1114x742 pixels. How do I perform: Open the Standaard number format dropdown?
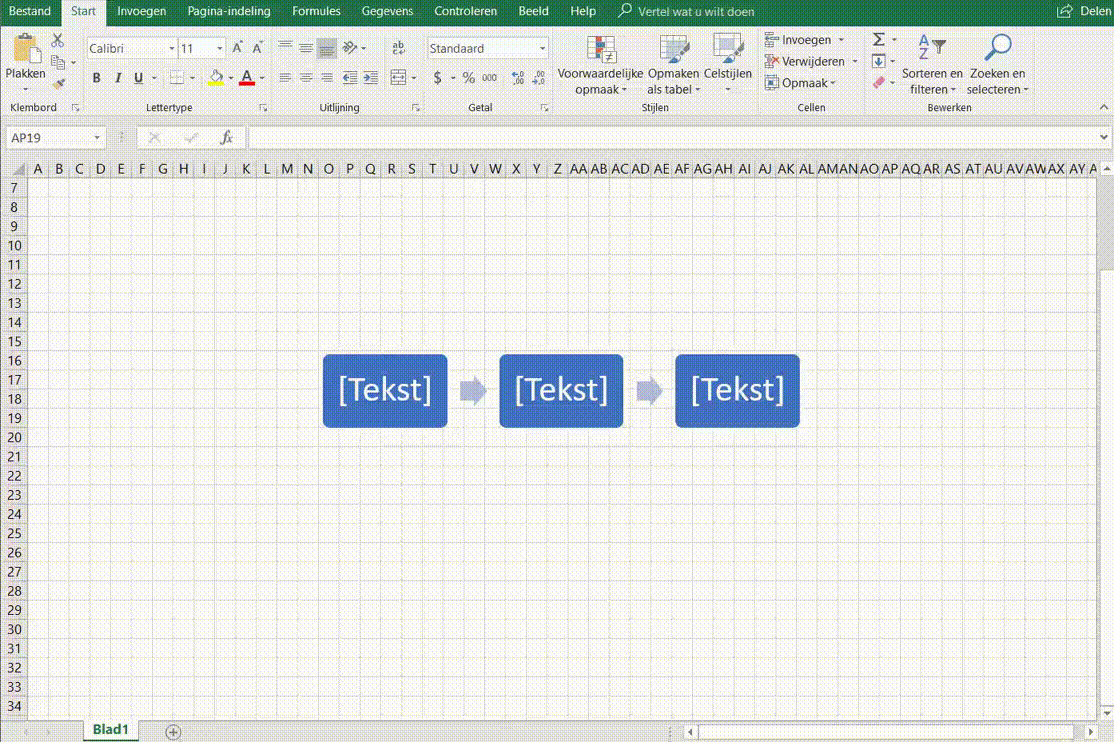[x=542, y=48]
